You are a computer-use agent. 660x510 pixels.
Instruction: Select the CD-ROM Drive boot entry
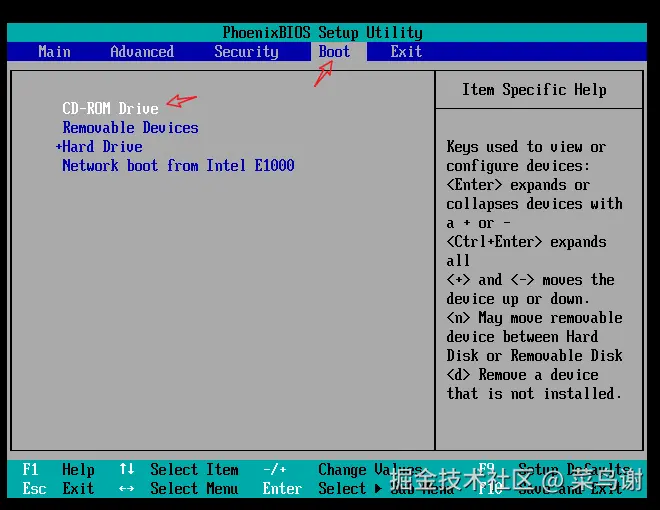110,108
